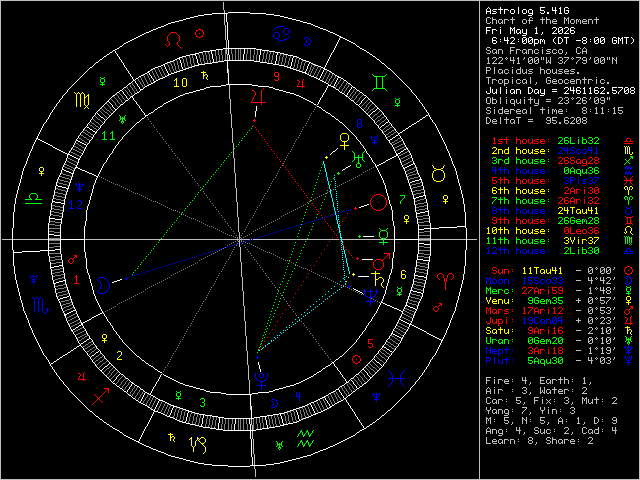
Task: Click house number 11 in the wheel
Action: click(x=108, y=136)
